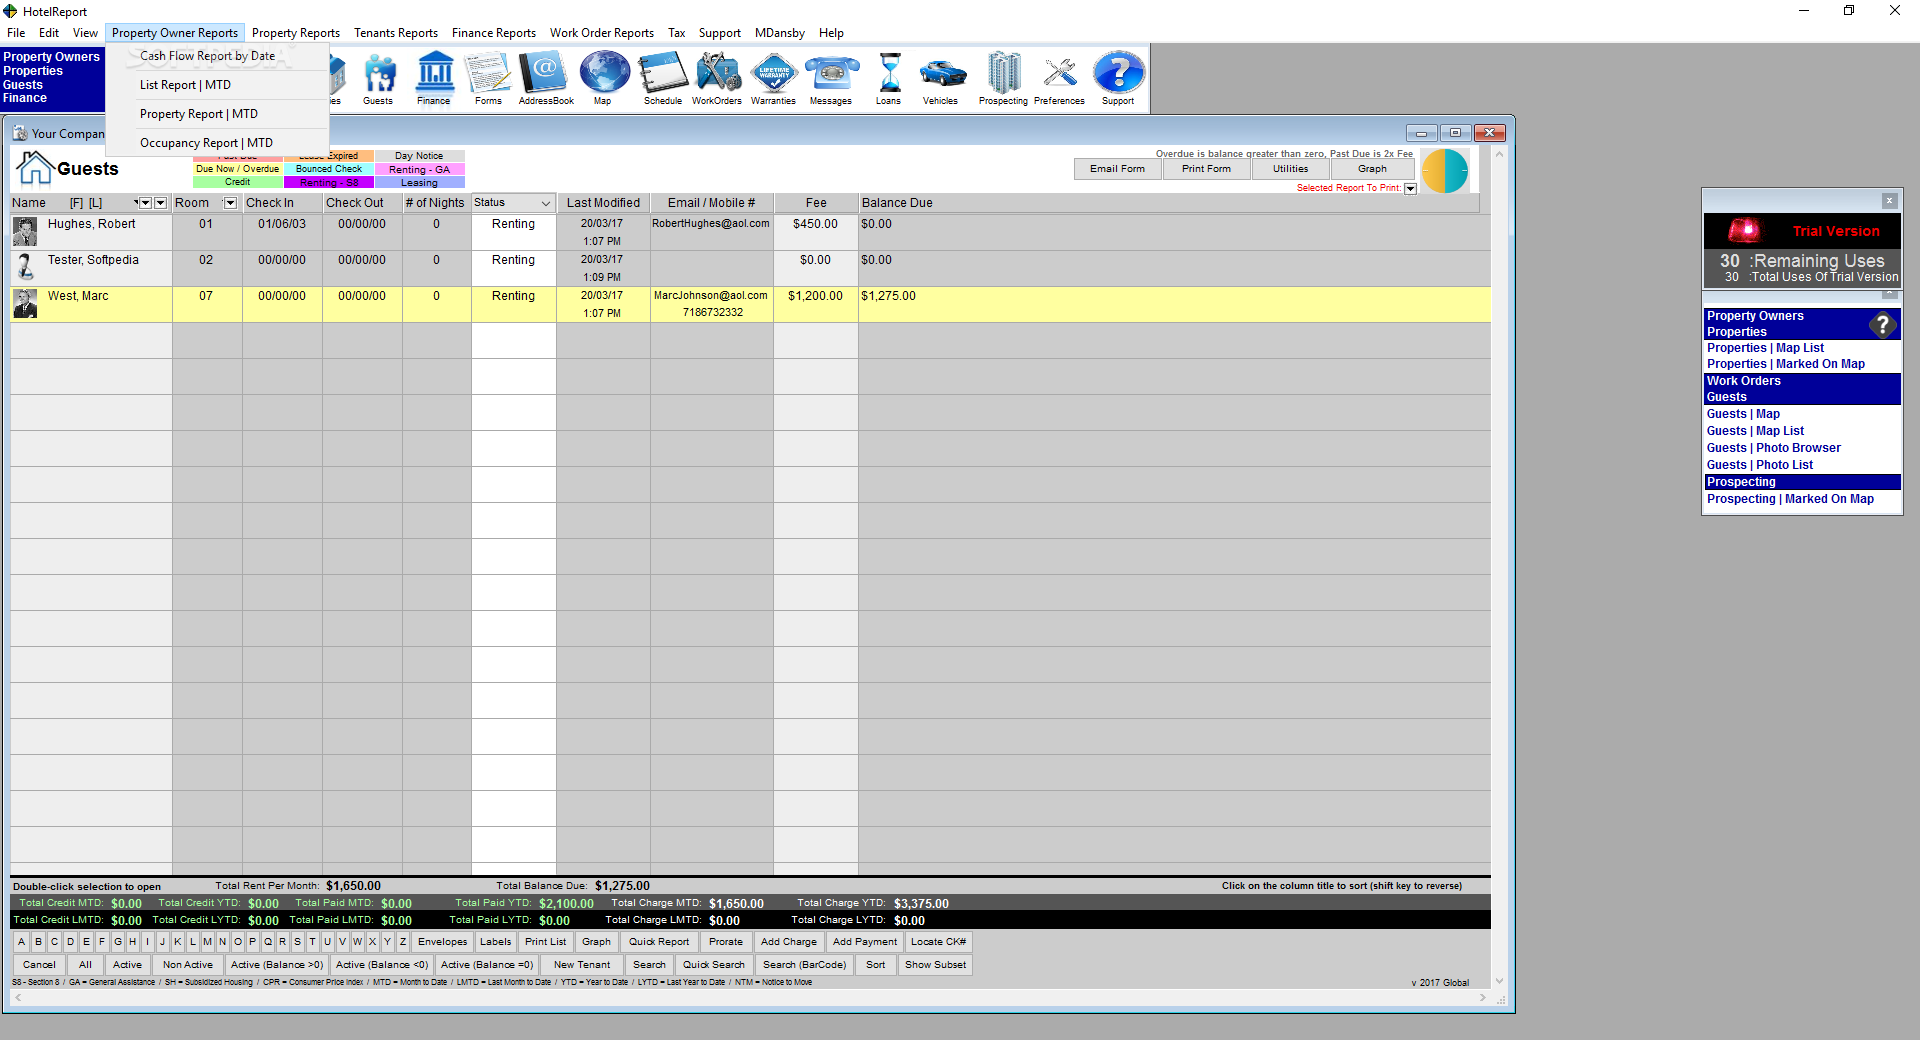The image size is (1920, 1040).
Task: Open the Status column combo box
Action: (x=513, y=203)
